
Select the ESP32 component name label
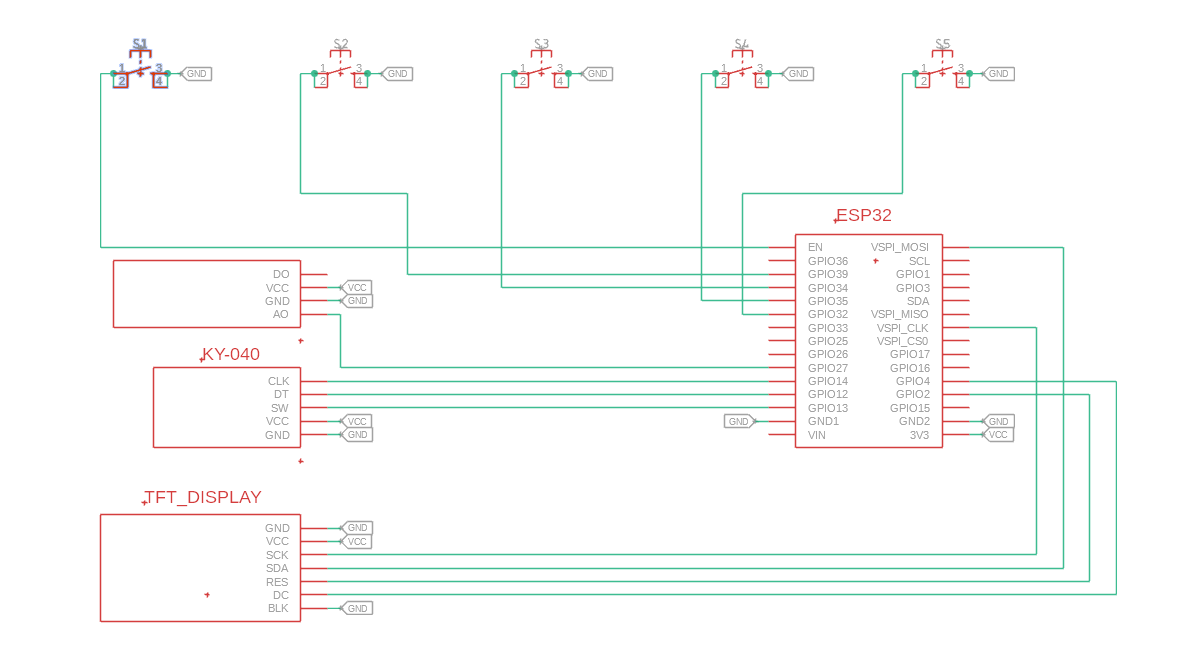(864, 215)
